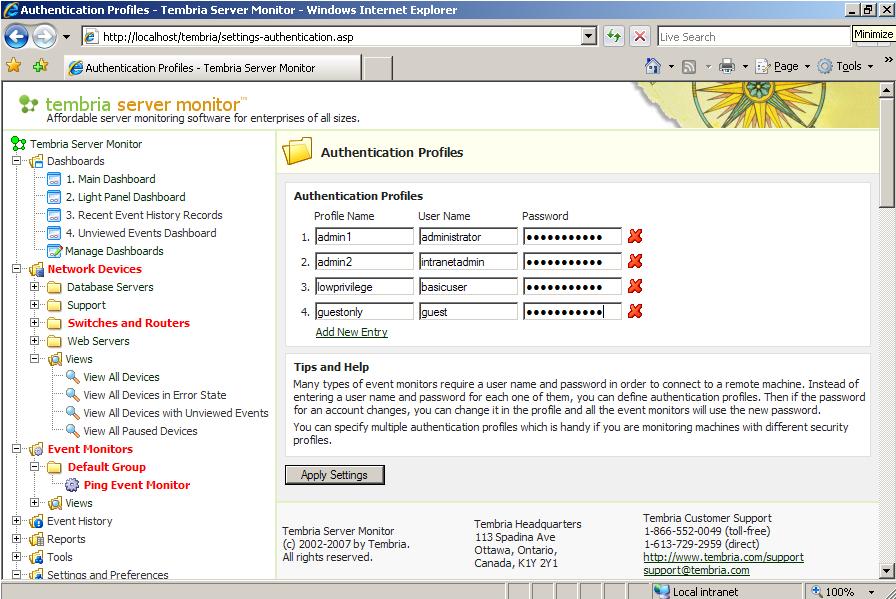Screen dimensions: 896x599
Task: Click the Live Search box
Action: click(x=754, y=37)
